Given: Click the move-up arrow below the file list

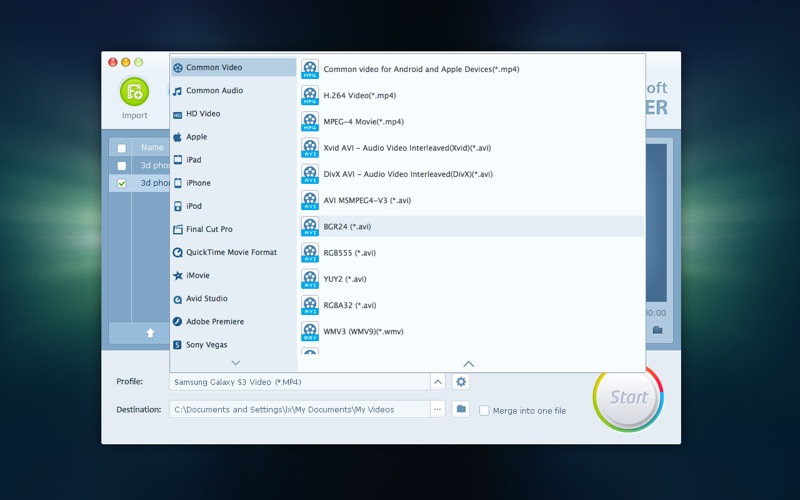Looking at the screenshot, I should (150, 333).
